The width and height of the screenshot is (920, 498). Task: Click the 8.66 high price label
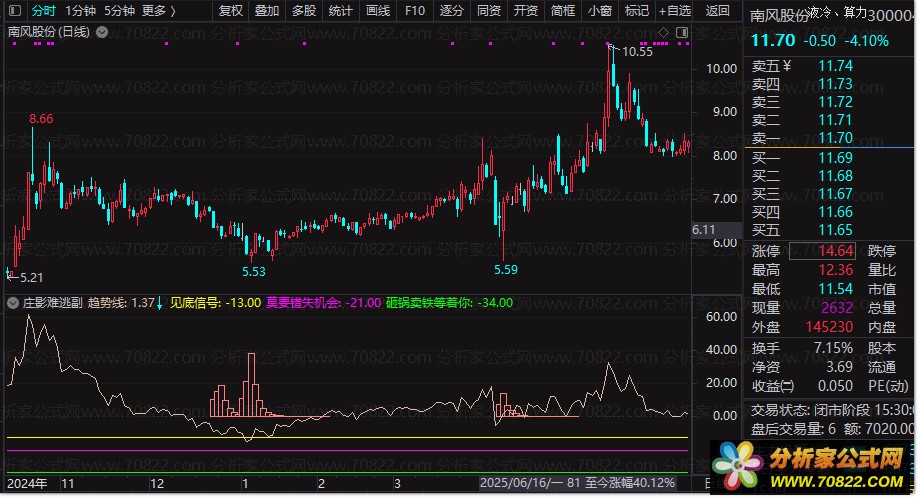41,119
